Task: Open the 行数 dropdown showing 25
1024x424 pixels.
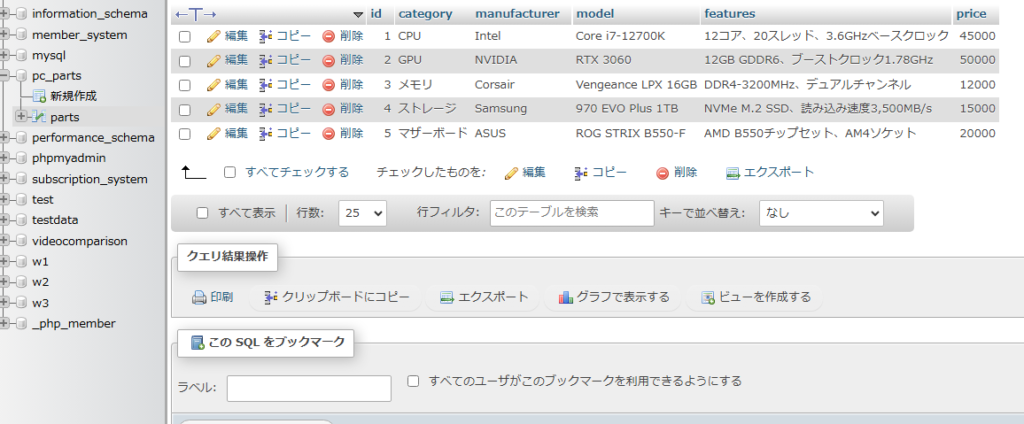Action: coord(363,213)
